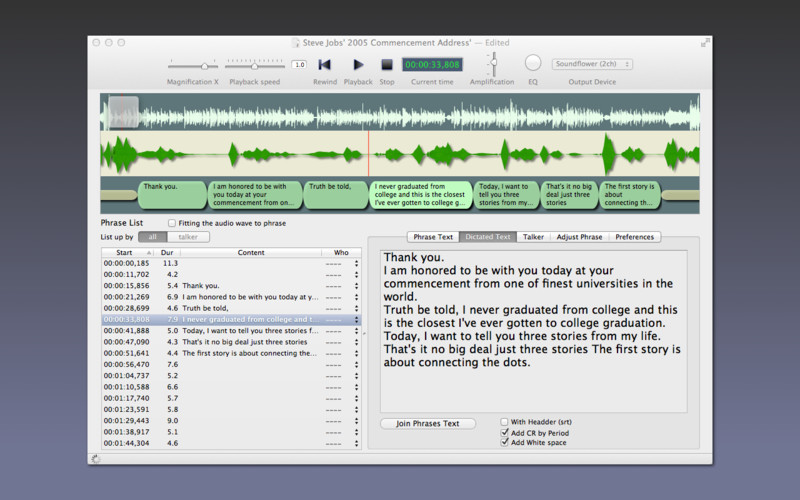Select row starting 00:01:04,737
Screen dimensions: 800x500
click(x=231, y=376)
